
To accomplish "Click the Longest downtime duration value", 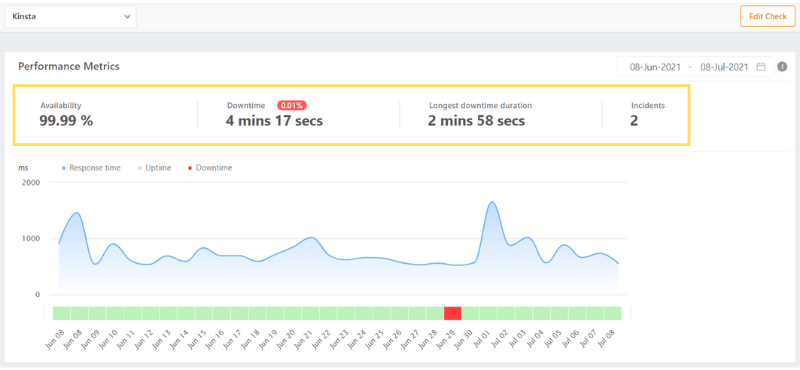I will (477, 121).
